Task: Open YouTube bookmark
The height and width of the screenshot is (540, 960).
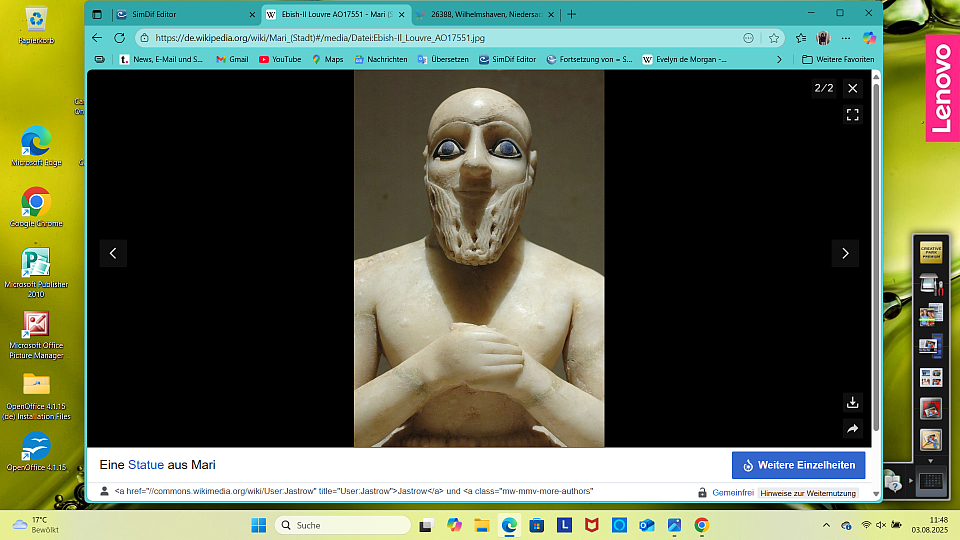Action: point(280,59)
